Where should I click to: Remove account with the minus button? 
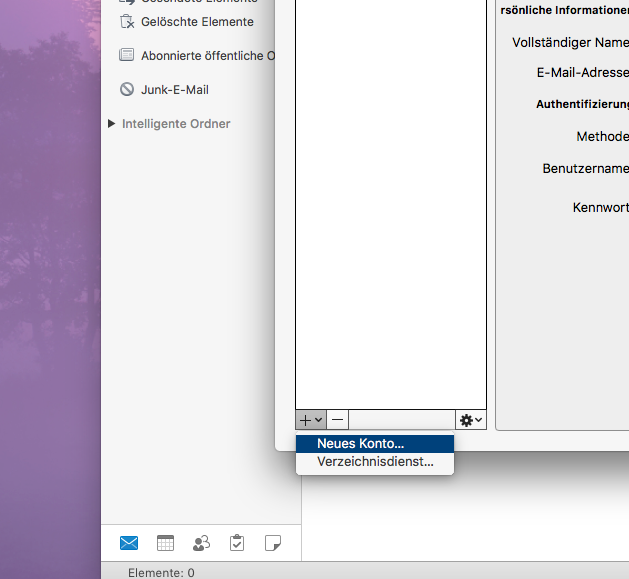tap(338, 420)
